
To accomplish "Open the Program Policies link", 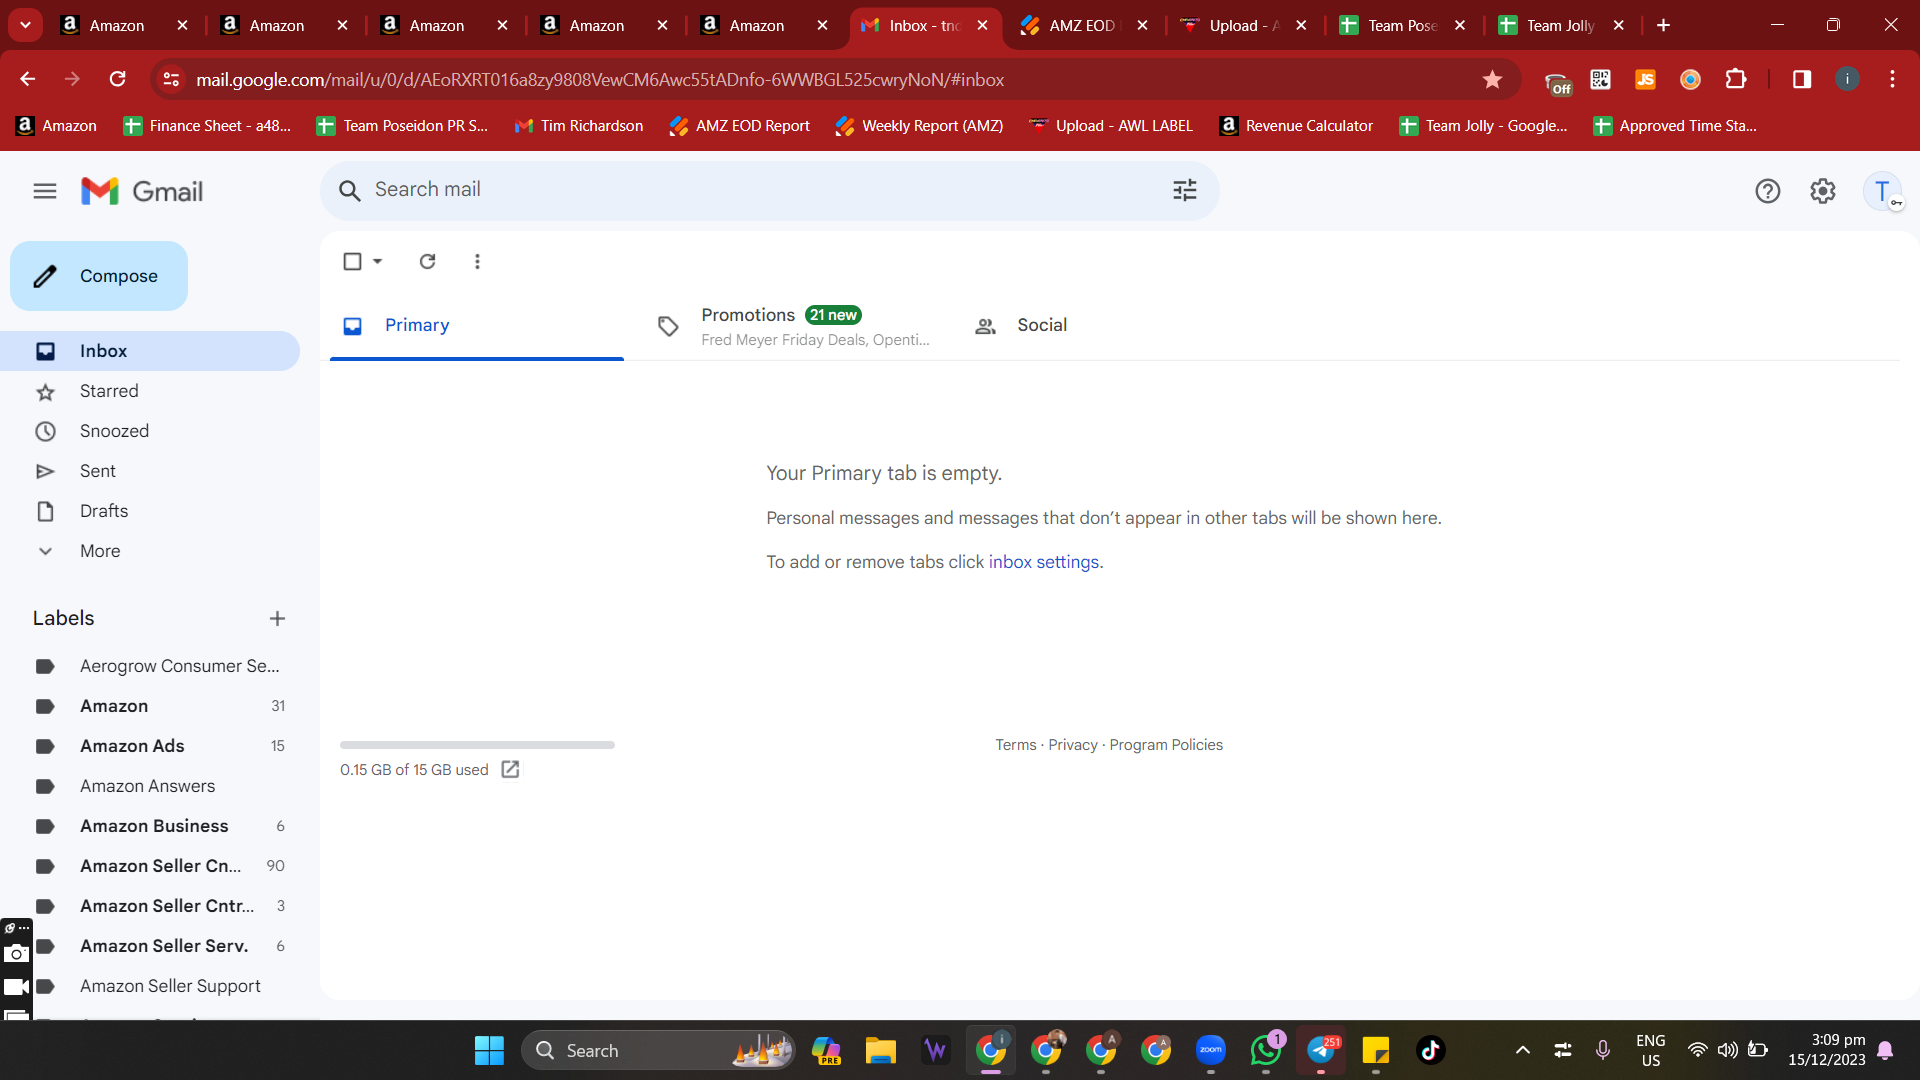I will pyautogui.click(x=1166, y=745).
